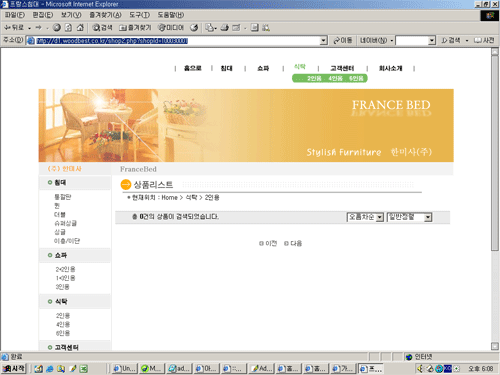The image size is (500, 375).
Task: Click the France Bed banner image
Action: coord(246,125)
